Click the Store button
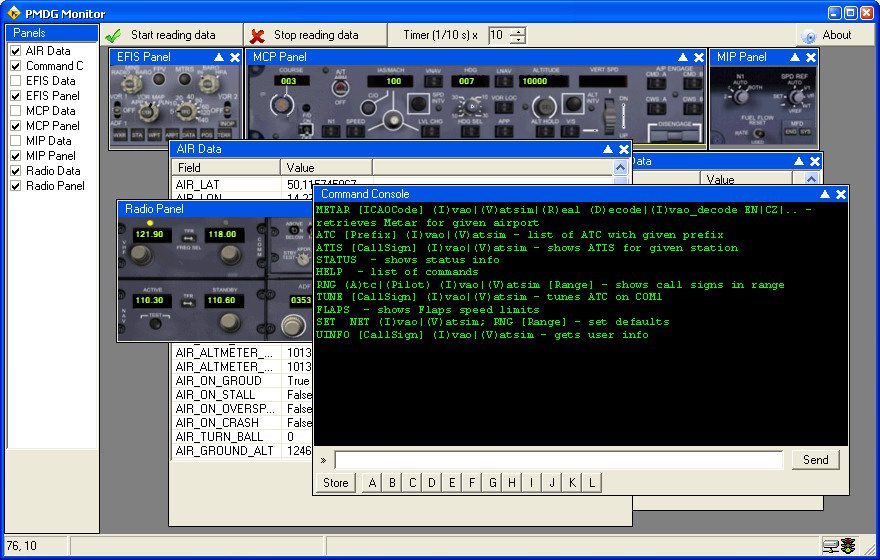The width and height of the screenshot is (880, 560). [336, 483]
